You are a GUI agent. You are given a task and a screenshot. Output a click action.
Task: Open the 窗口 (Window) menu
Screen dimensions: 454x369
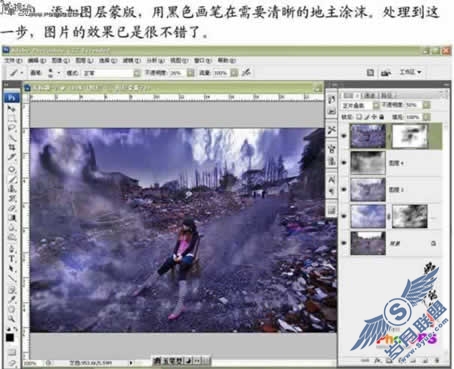coord(203,61)
